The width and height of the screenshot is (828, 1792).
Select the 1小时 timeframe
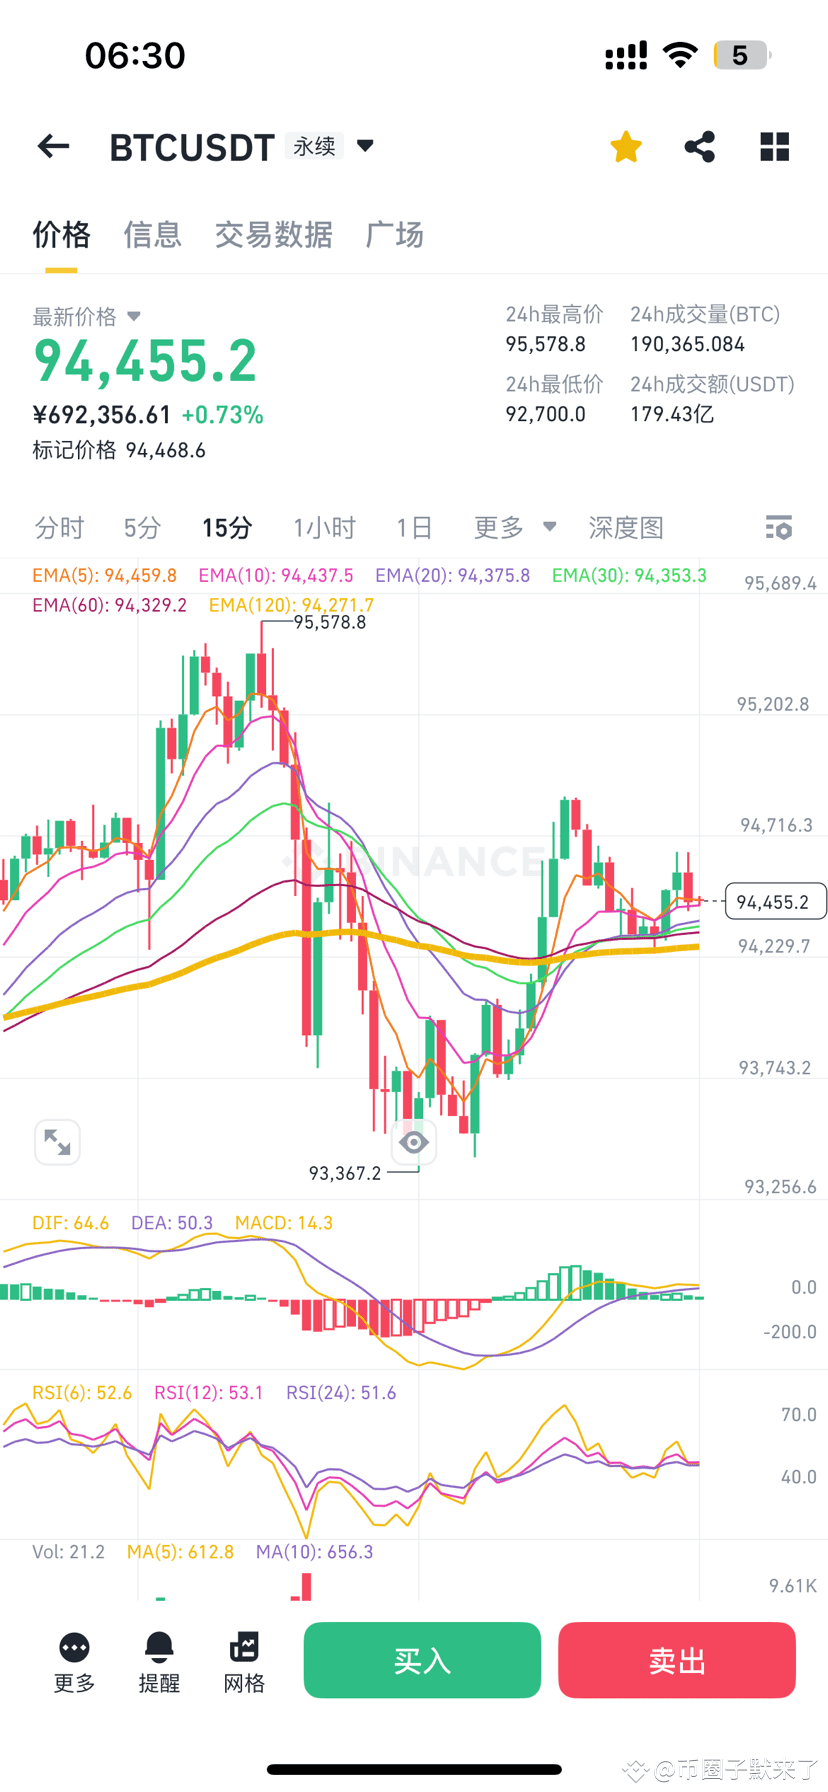point(324,527)
